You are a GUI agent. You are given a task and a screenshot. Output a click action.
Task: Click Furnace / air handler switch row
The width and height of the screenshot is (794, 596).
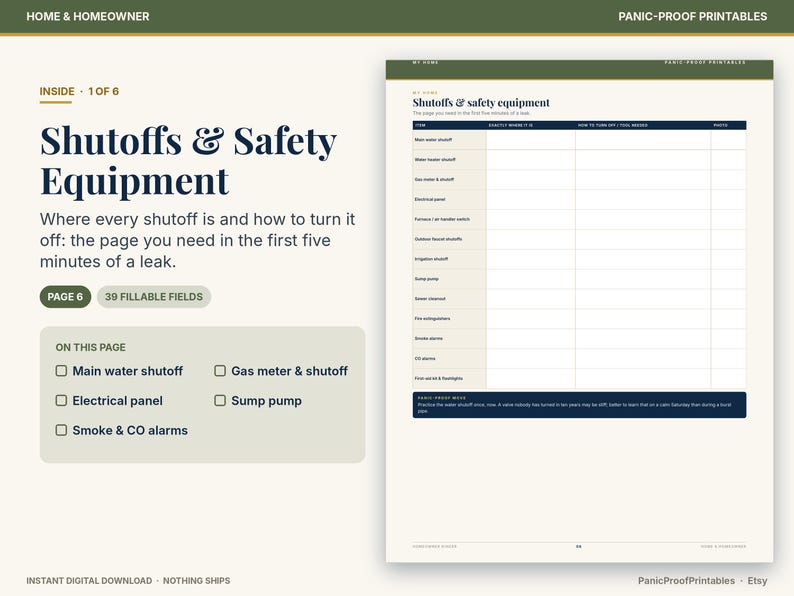click(579, 219)
